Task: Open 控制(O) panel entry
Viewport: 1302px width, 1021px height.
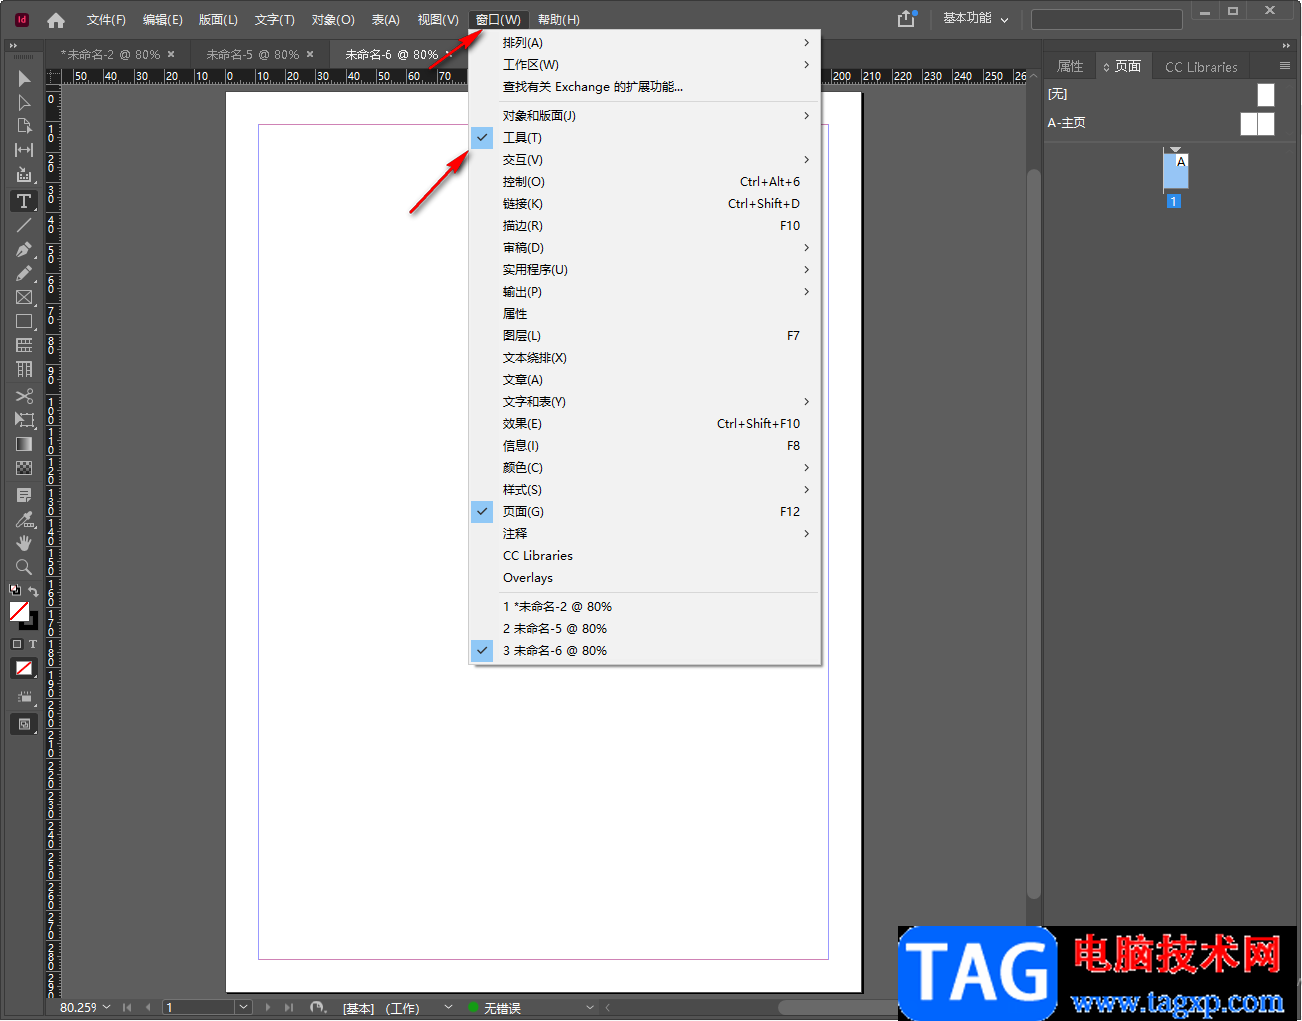Action: [x=645, y=182]
